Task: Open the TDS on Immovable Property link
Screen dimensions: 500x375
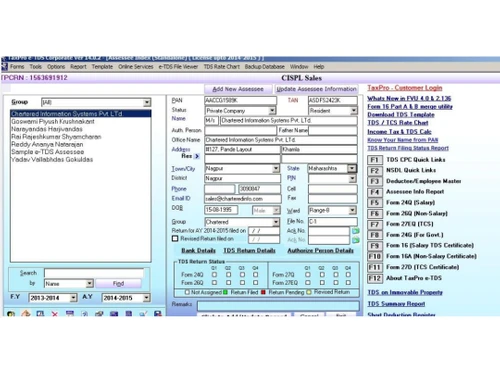Action: click(x=405, y=292)
